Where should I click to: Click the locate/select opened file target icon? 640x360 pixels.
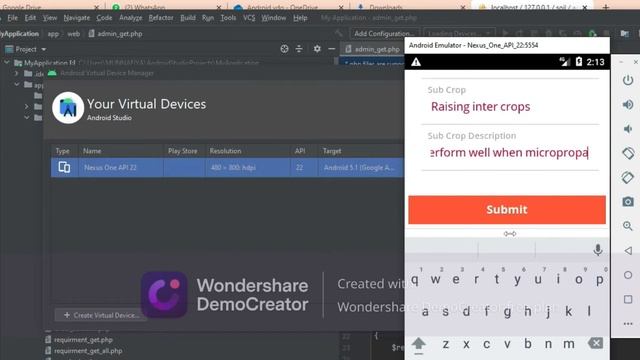284,49
